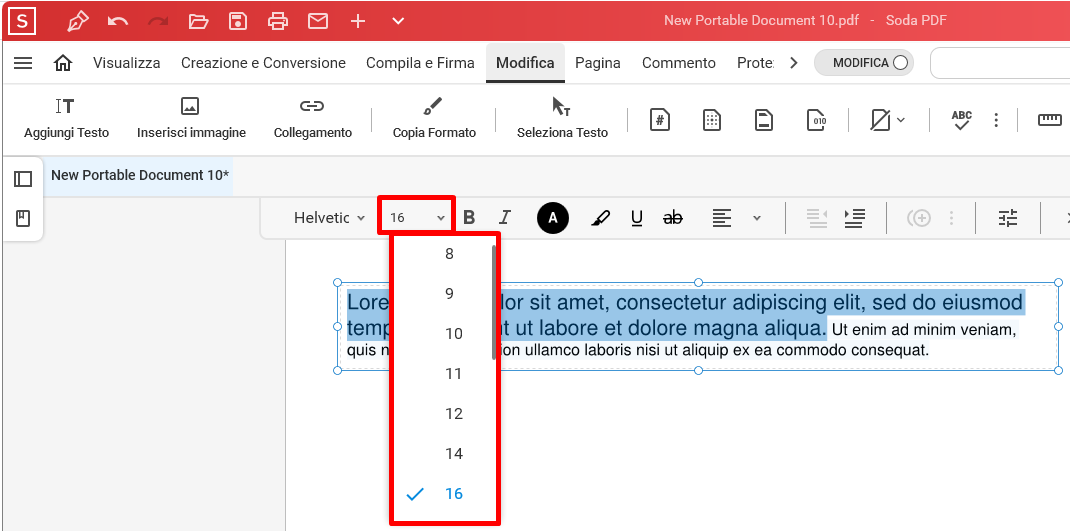Image resolution: width=1070 pixels, height=531 pixels.
Task: Click the print icon in title bar
Action: click(278, 21)
